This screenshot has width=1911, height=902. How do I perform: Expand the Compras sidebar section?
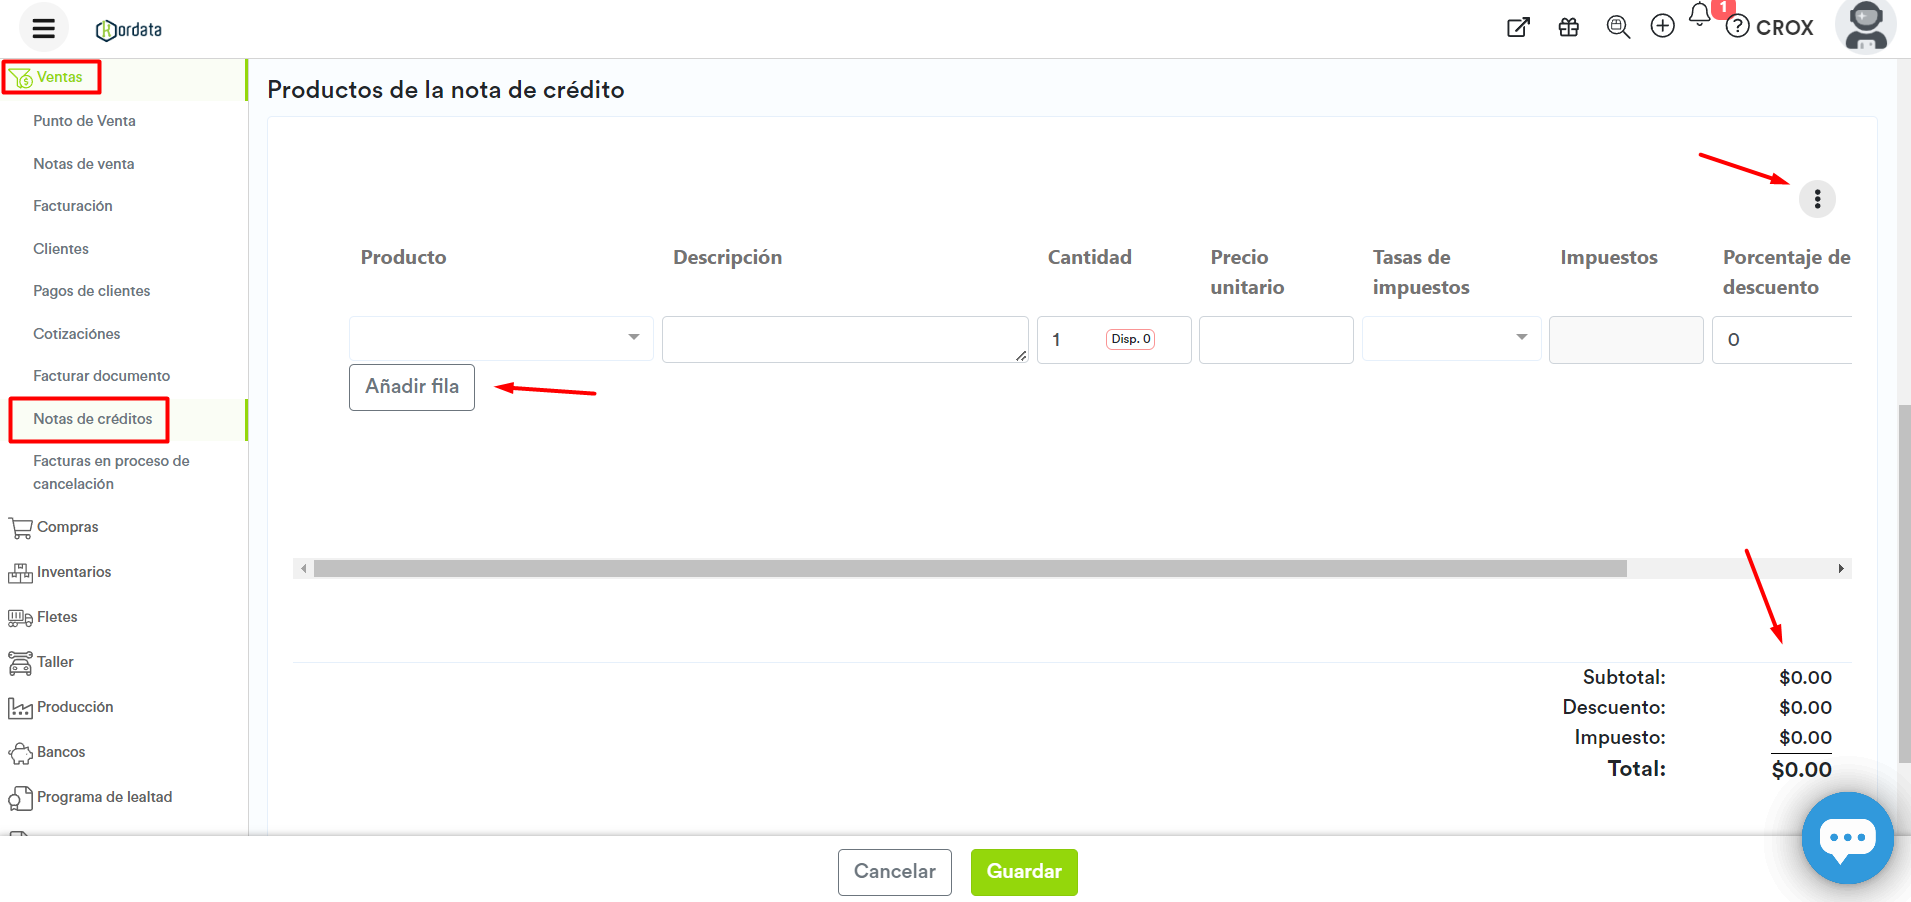[x=67, y=527]
